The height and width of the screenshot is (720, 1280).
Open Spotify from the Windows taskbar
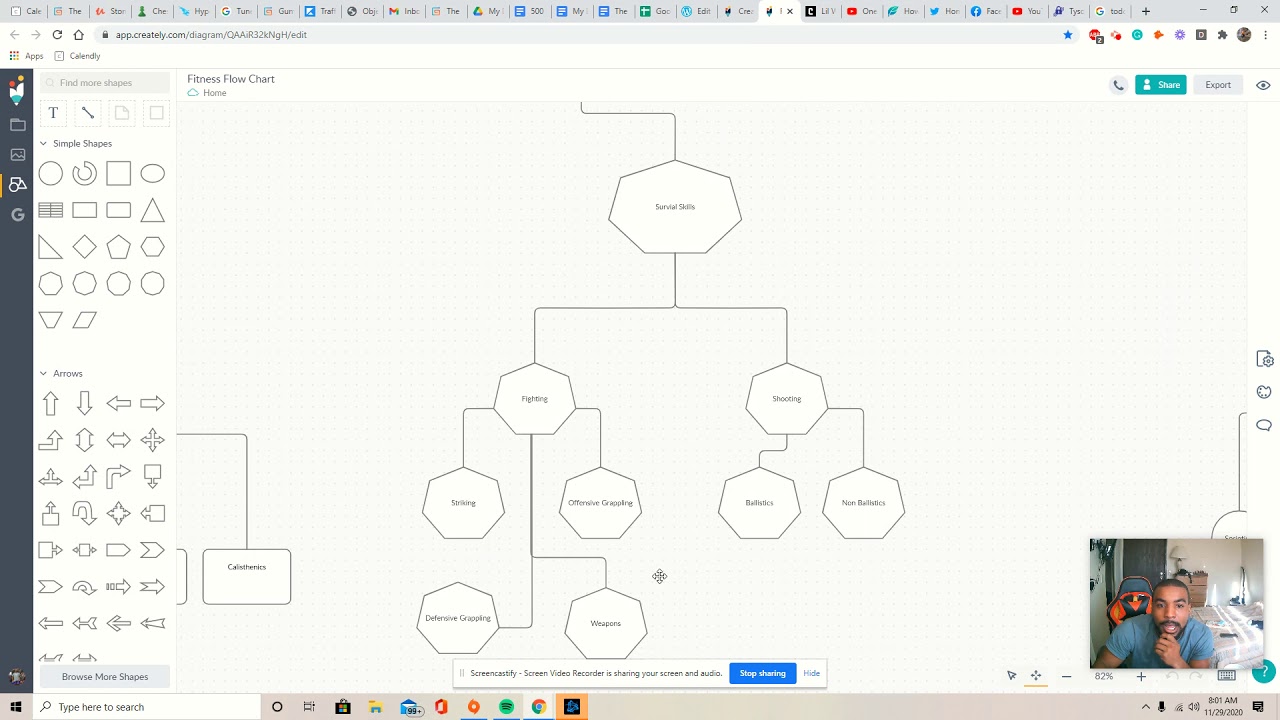[506, 707]
